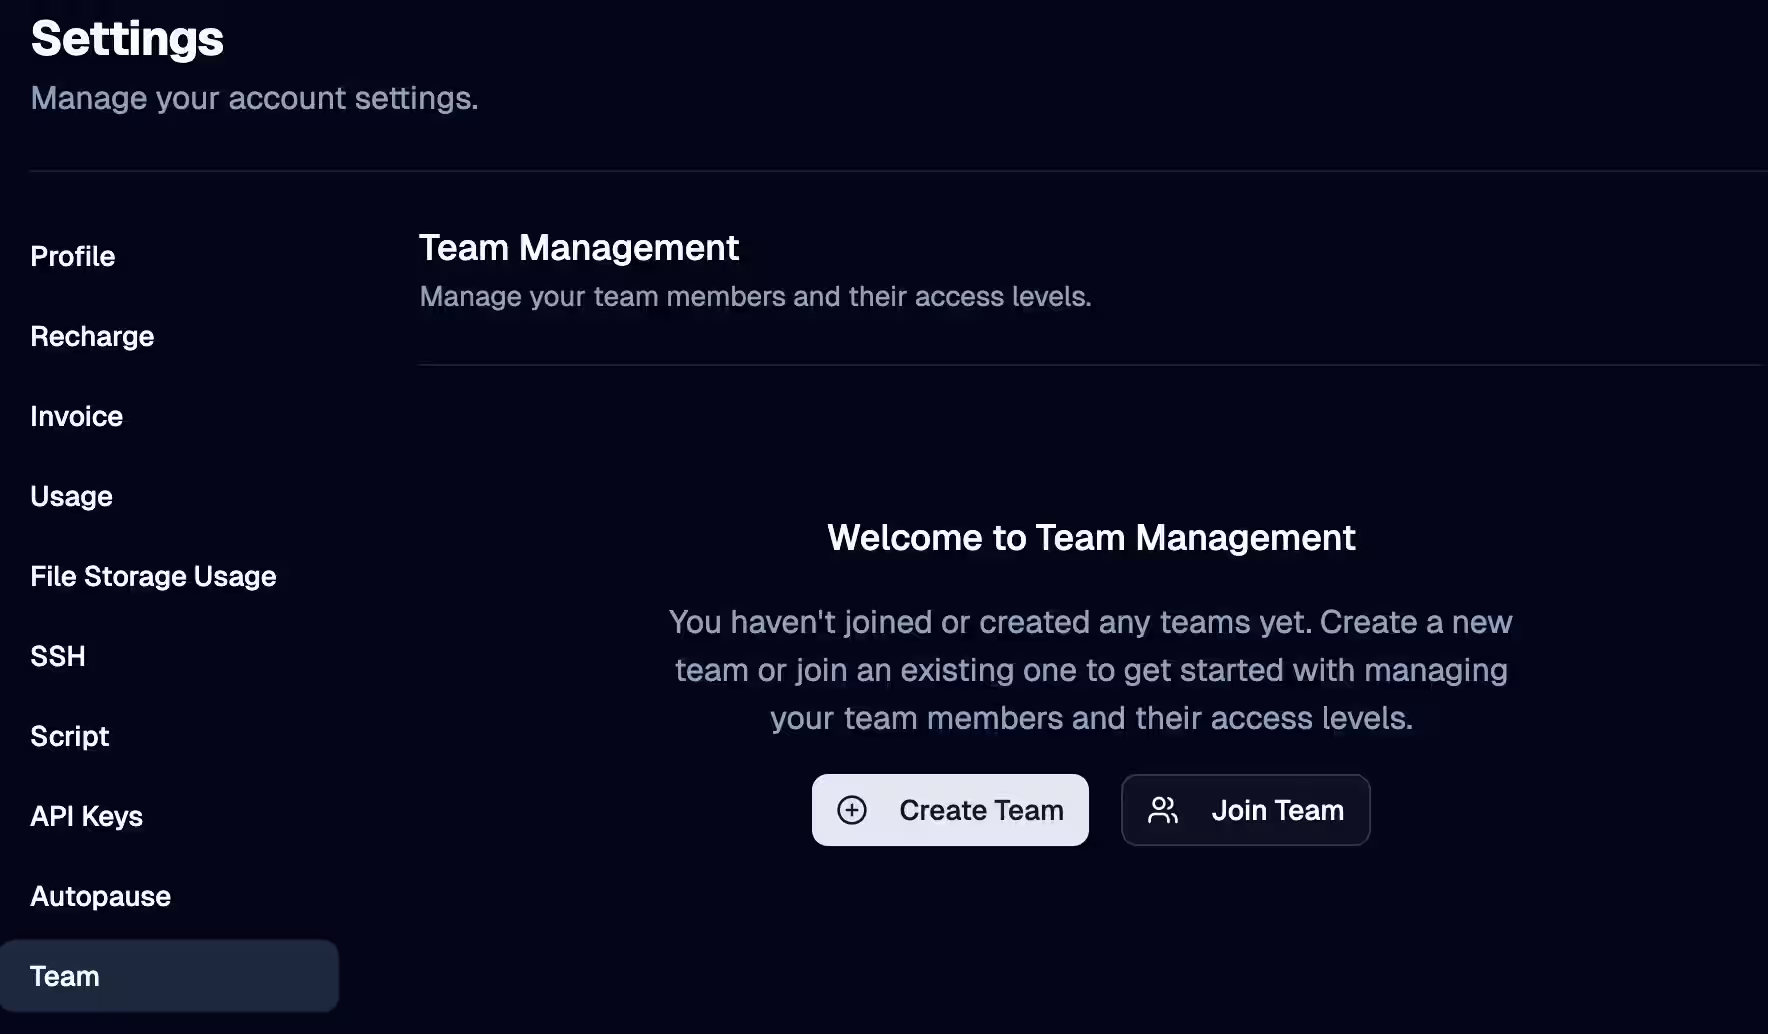
Task: Open the API Keys section
Action: [86, 816]
